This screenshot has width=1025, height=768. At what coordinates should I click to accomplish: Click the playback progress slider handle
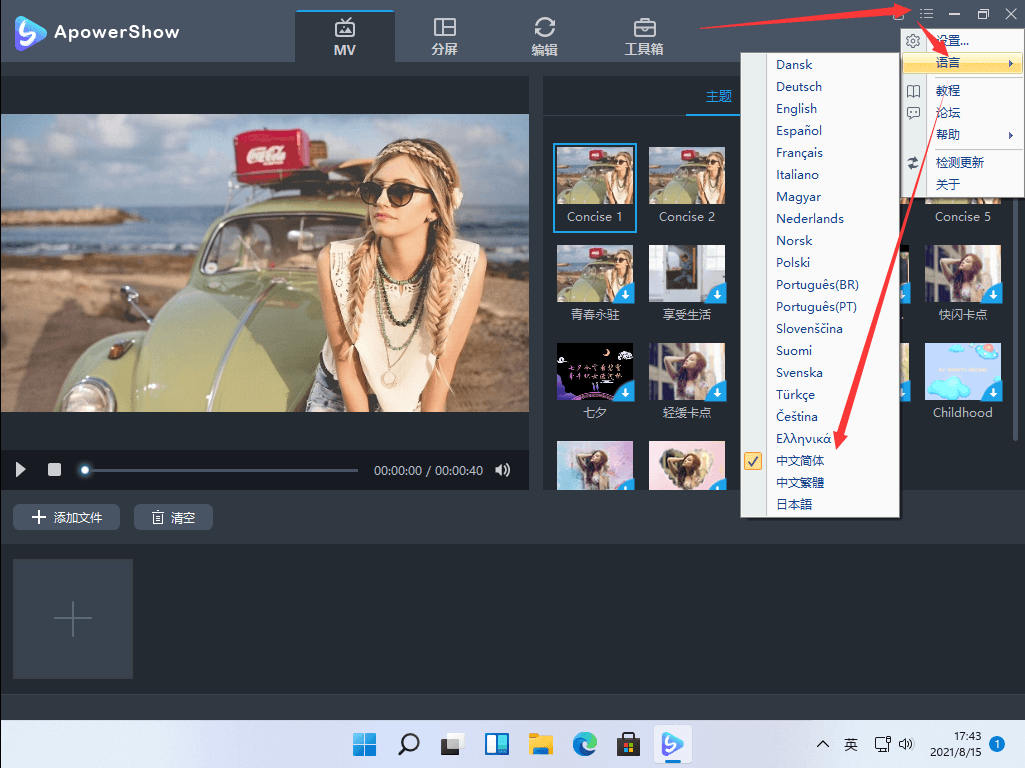point(84,470)
